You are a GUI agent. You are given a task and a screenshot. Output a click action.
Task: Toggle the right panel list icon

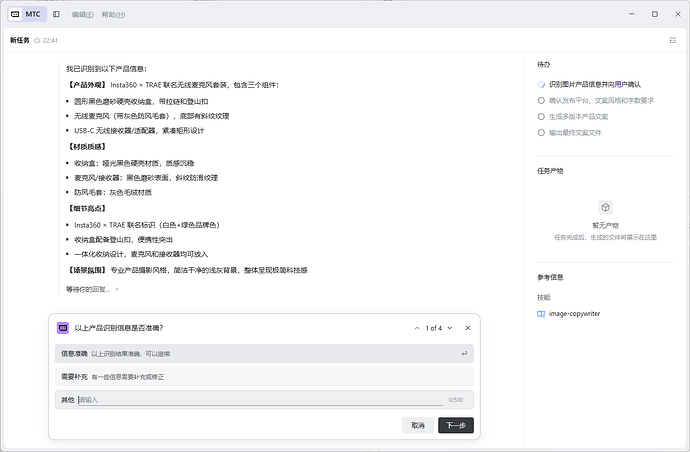(673, 40)
